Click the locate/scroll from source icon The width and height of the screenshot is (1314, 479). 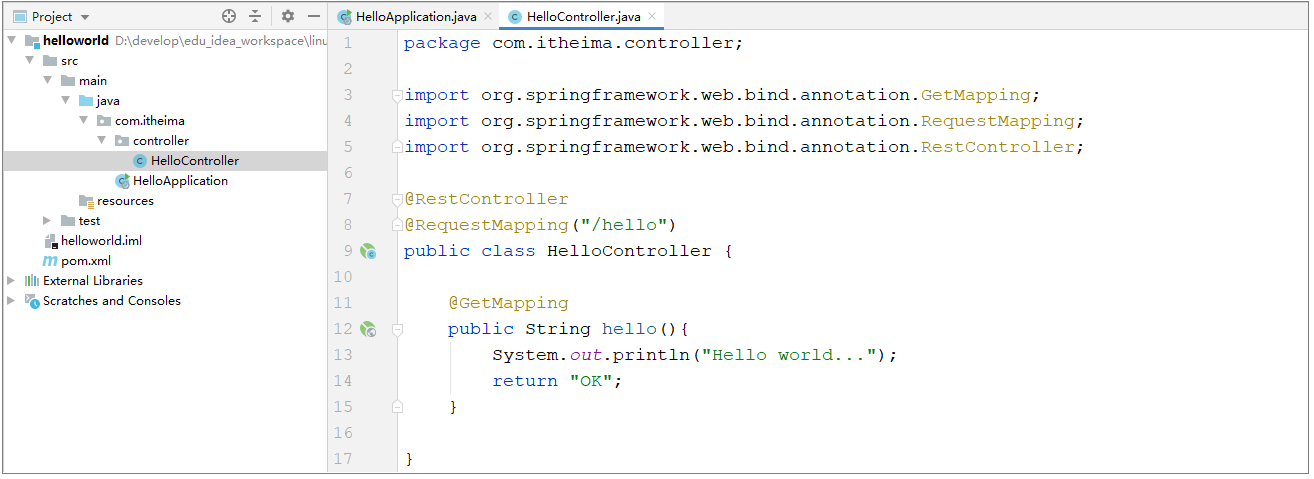[229, 16]
